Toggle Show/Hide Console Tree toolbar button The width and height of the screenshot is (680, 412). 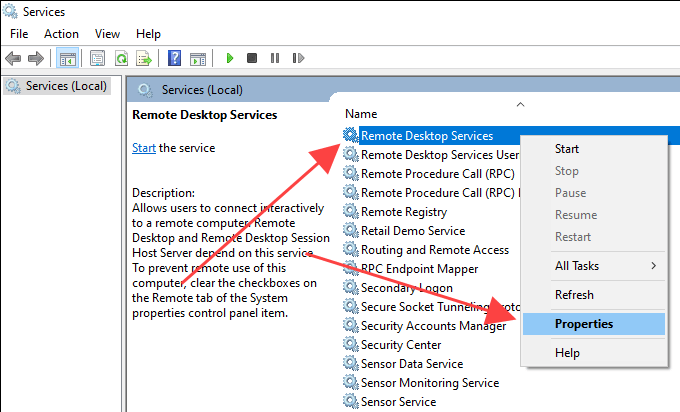coord(68,59)
